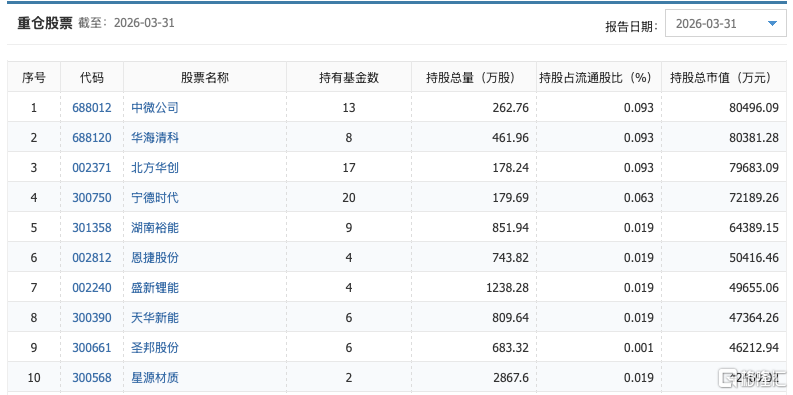Open the report date dropdown 2026-03-31
The height and width of the screenshot is (395, 793).
(x=726, y=24)
